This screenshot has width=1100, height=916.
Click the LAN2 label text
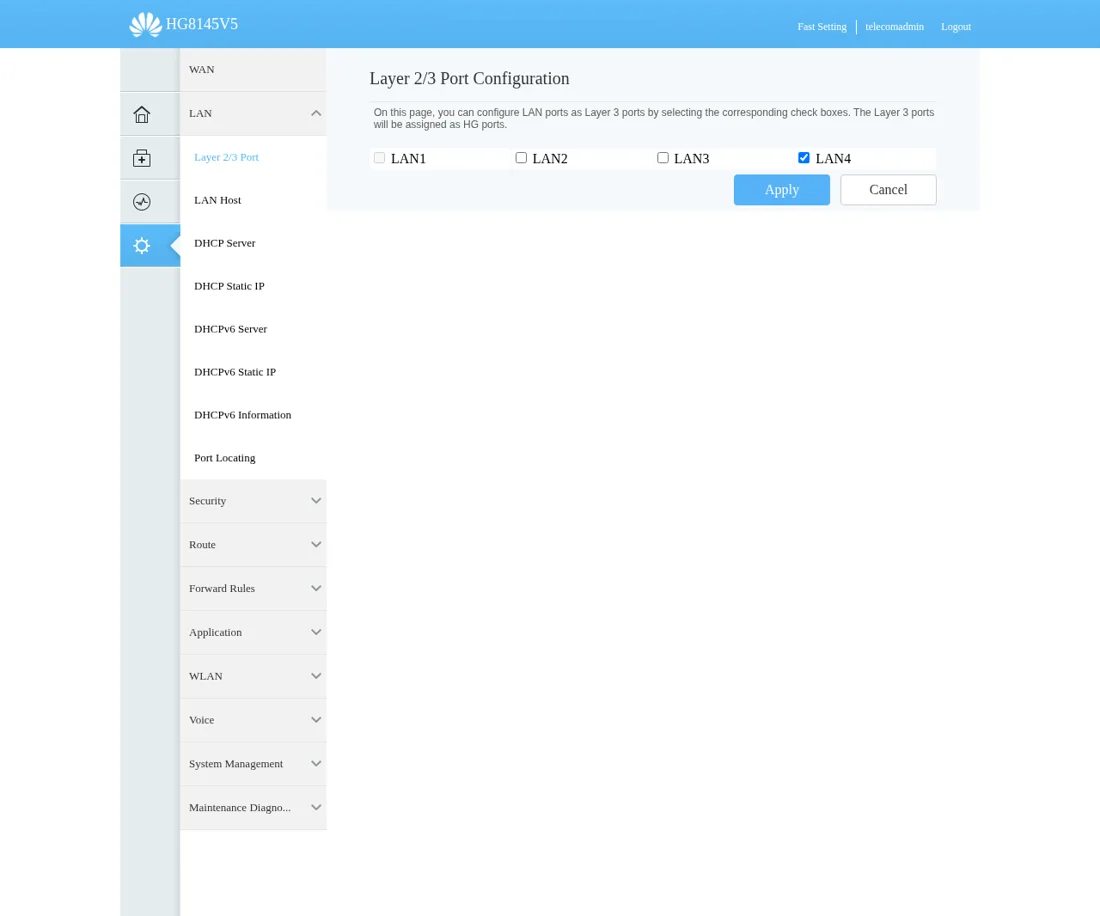[550, 159]
